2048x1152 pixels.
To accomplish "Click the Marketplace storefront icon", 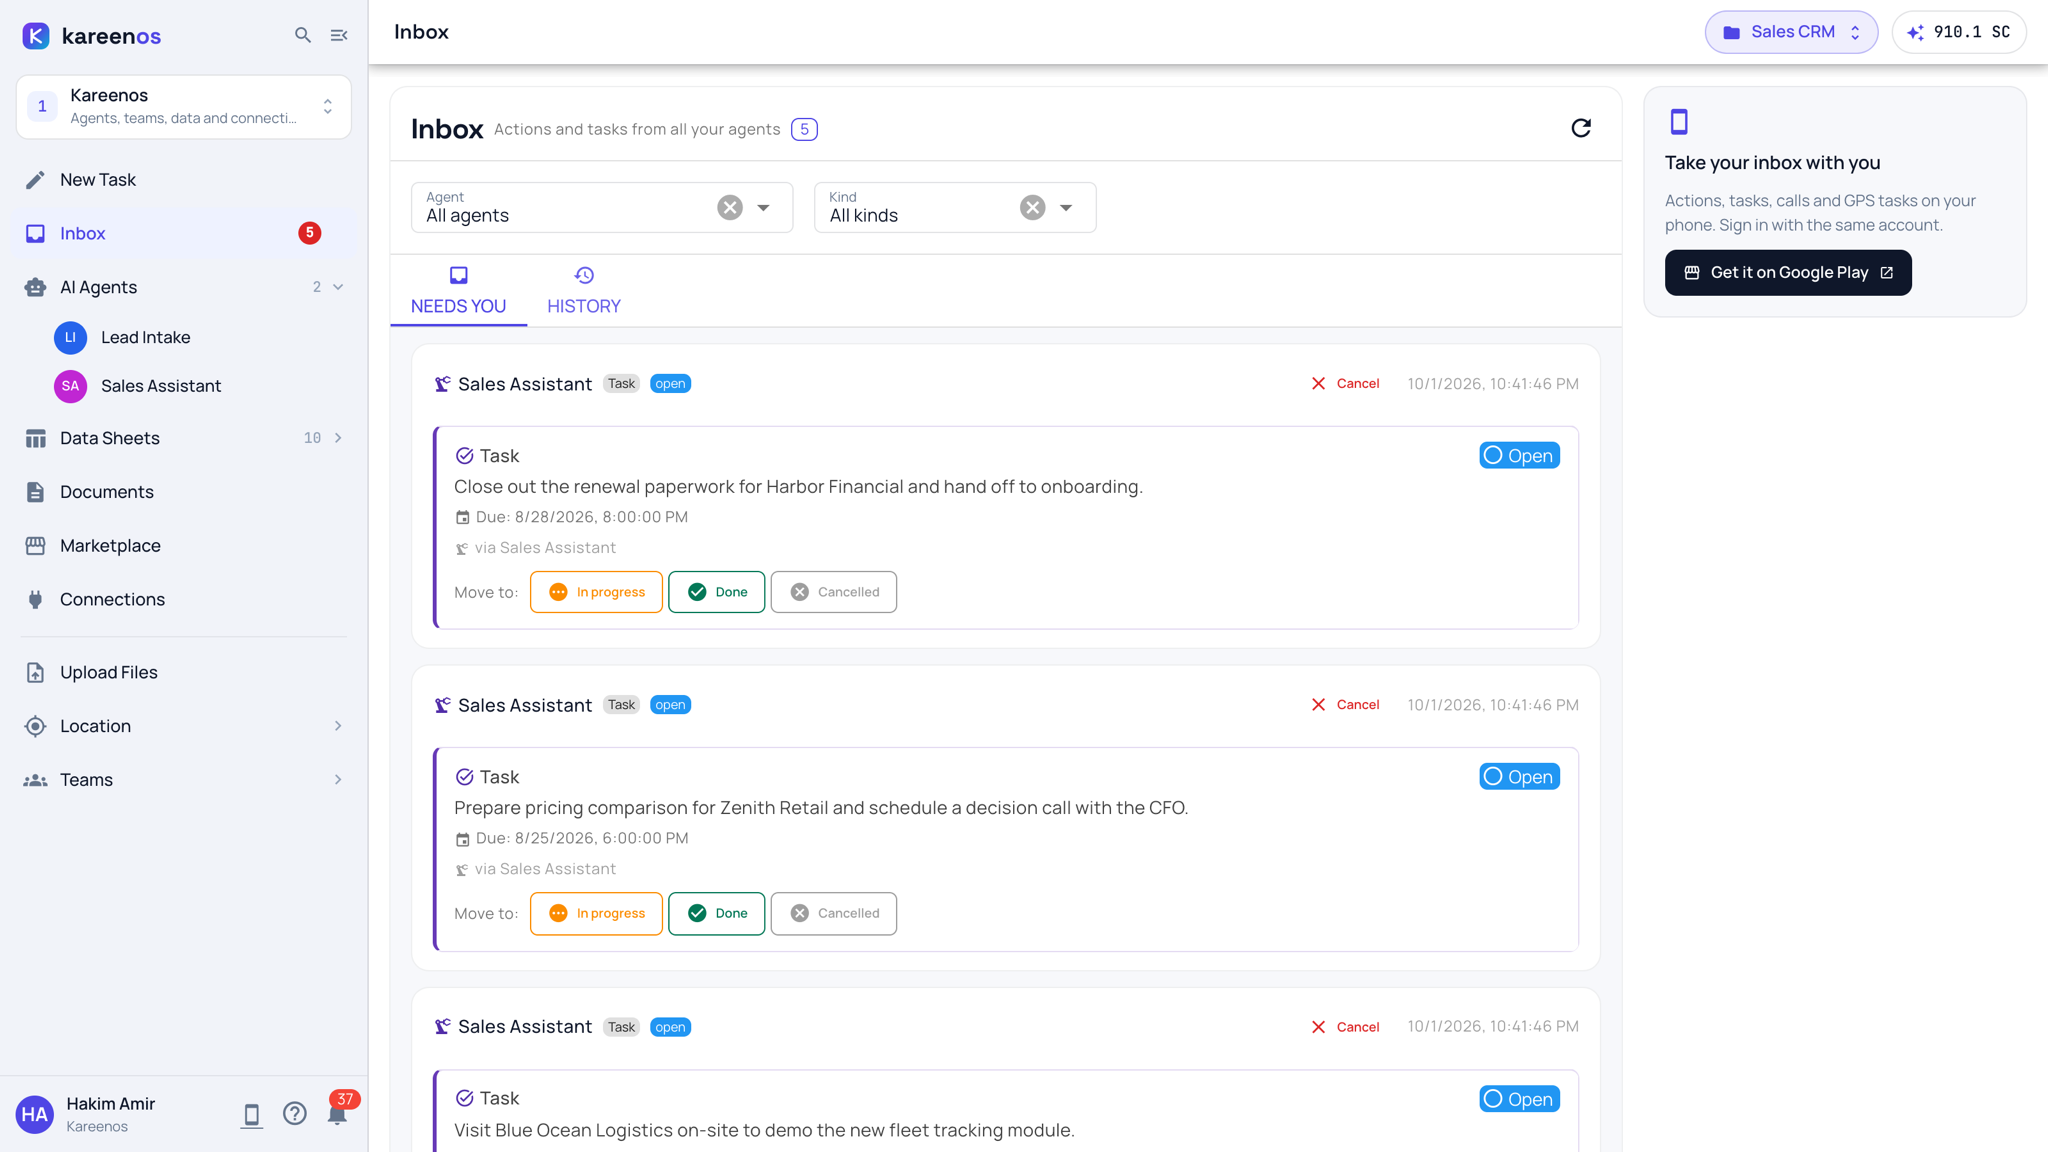I will click(x=35, y=546).
